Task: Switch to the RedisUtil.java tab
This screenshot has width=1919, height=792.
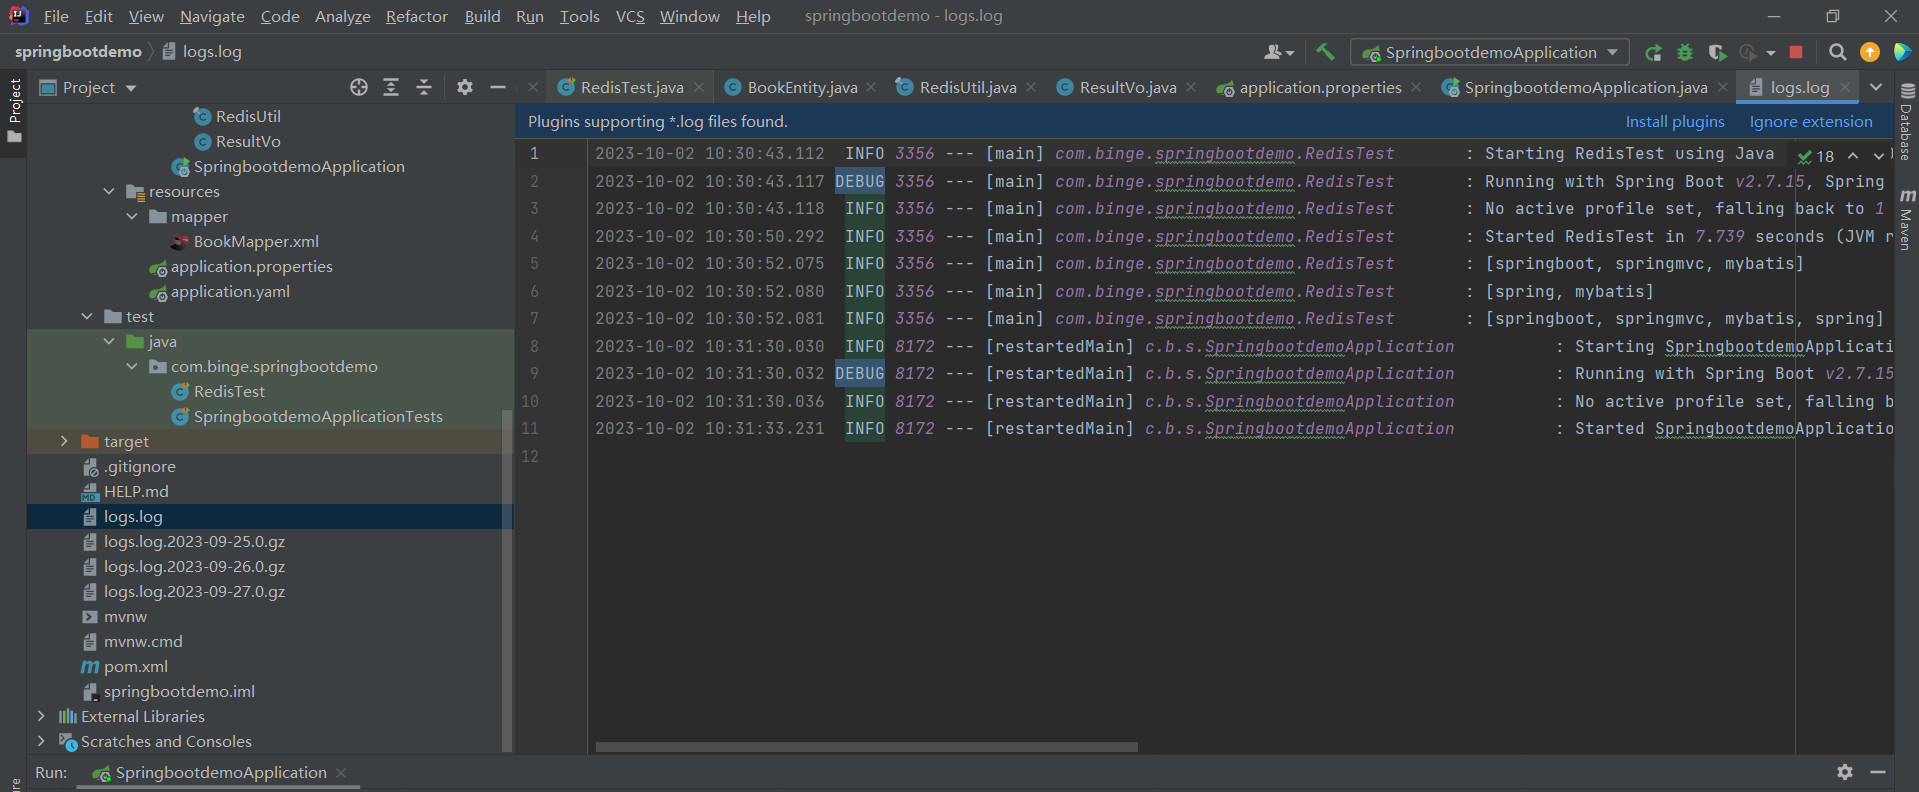Action: click(968, 87)
